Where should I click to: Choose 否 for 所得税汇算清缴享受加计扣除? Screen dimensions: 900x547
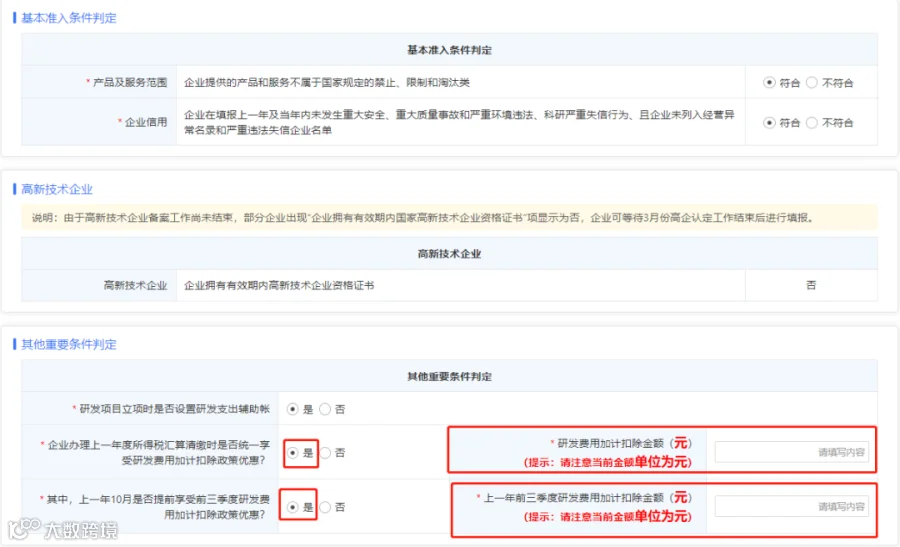(325, 453)
